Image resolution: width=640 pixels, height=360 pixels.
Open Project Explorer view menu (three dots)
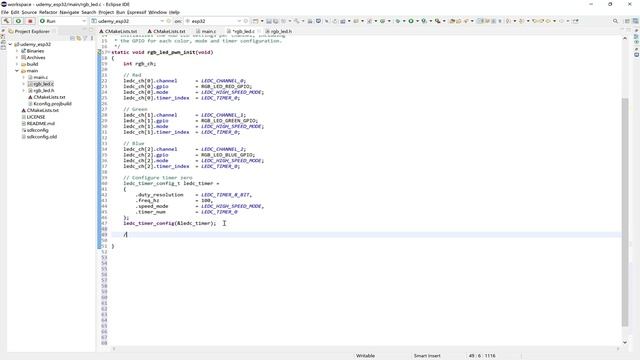(92, 38)
